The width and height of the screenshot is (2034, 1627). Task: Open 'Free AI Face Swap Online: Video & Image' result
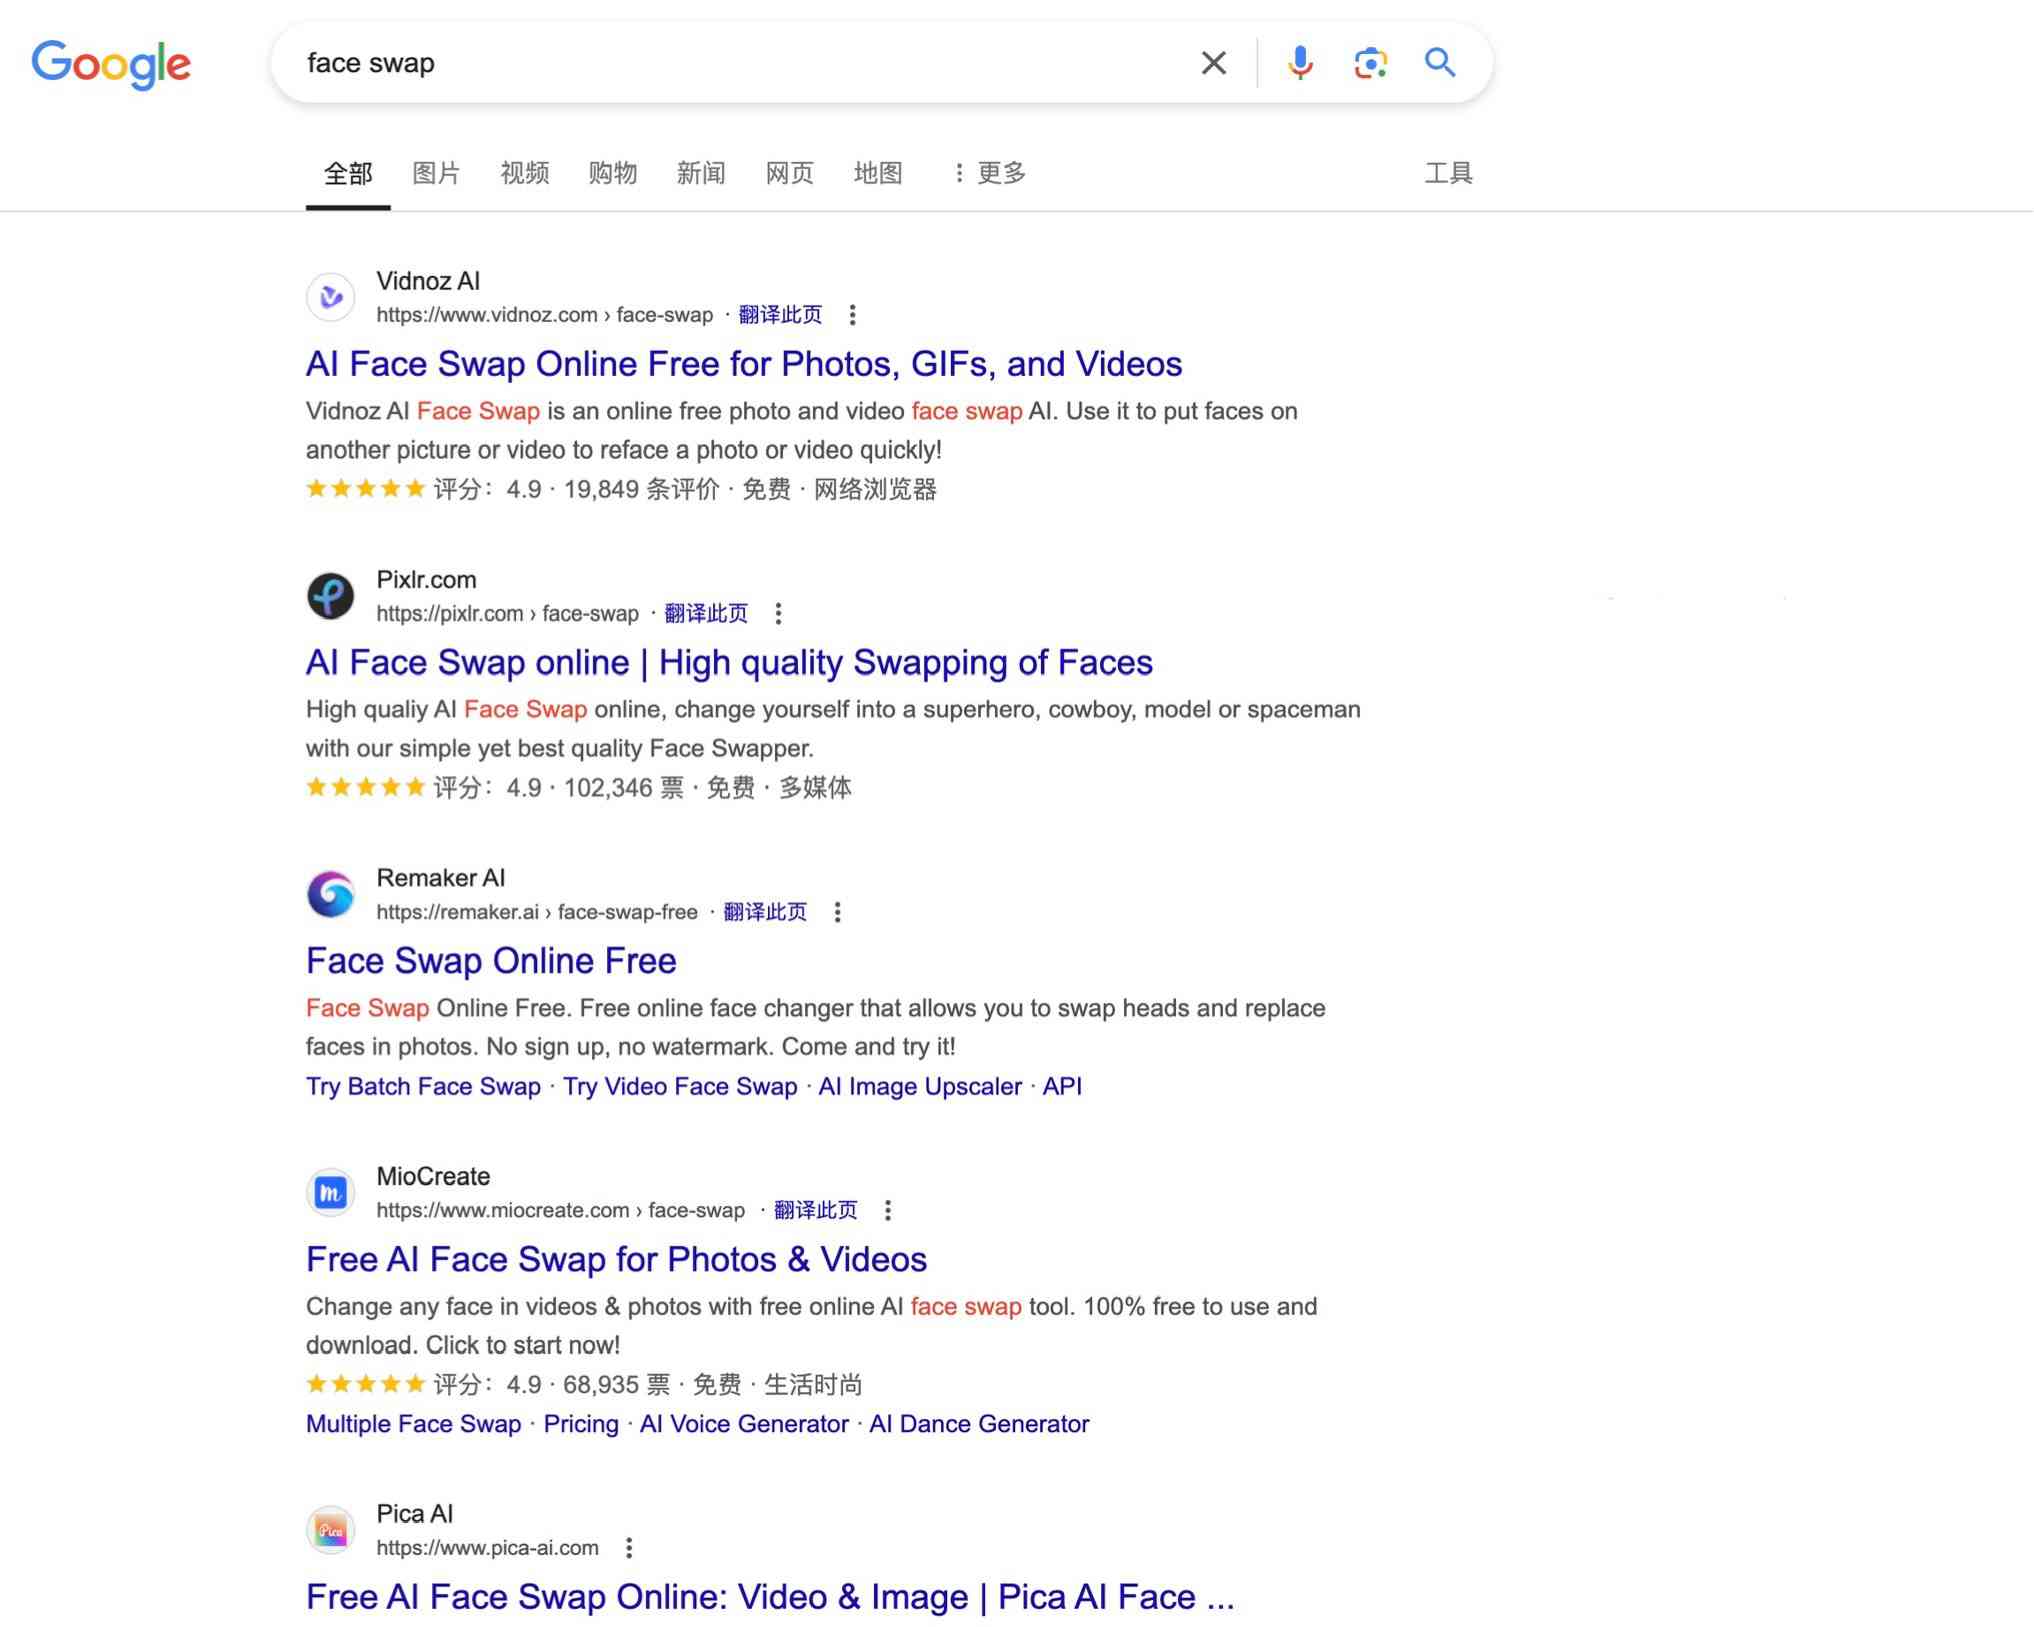click(770, 1597)
